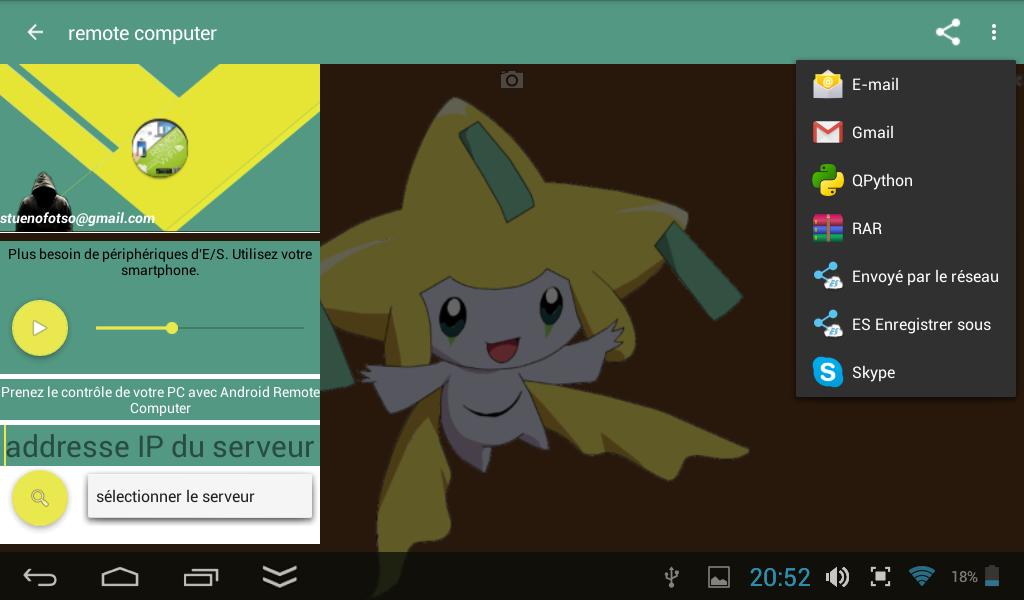Viewport: 1024px width, 600px height.
Task: Tap the screenshot capture frame icon
Action: (x=880, y=576)
